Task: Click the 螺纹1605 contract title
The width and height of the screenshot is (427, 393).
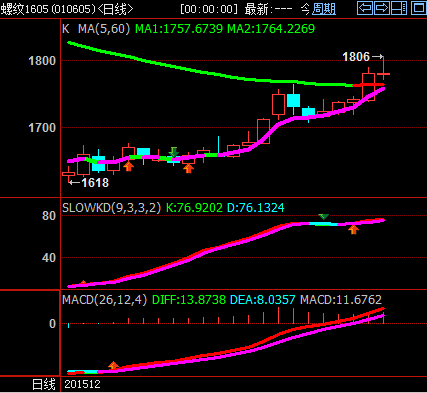Action: pos(25,9)
